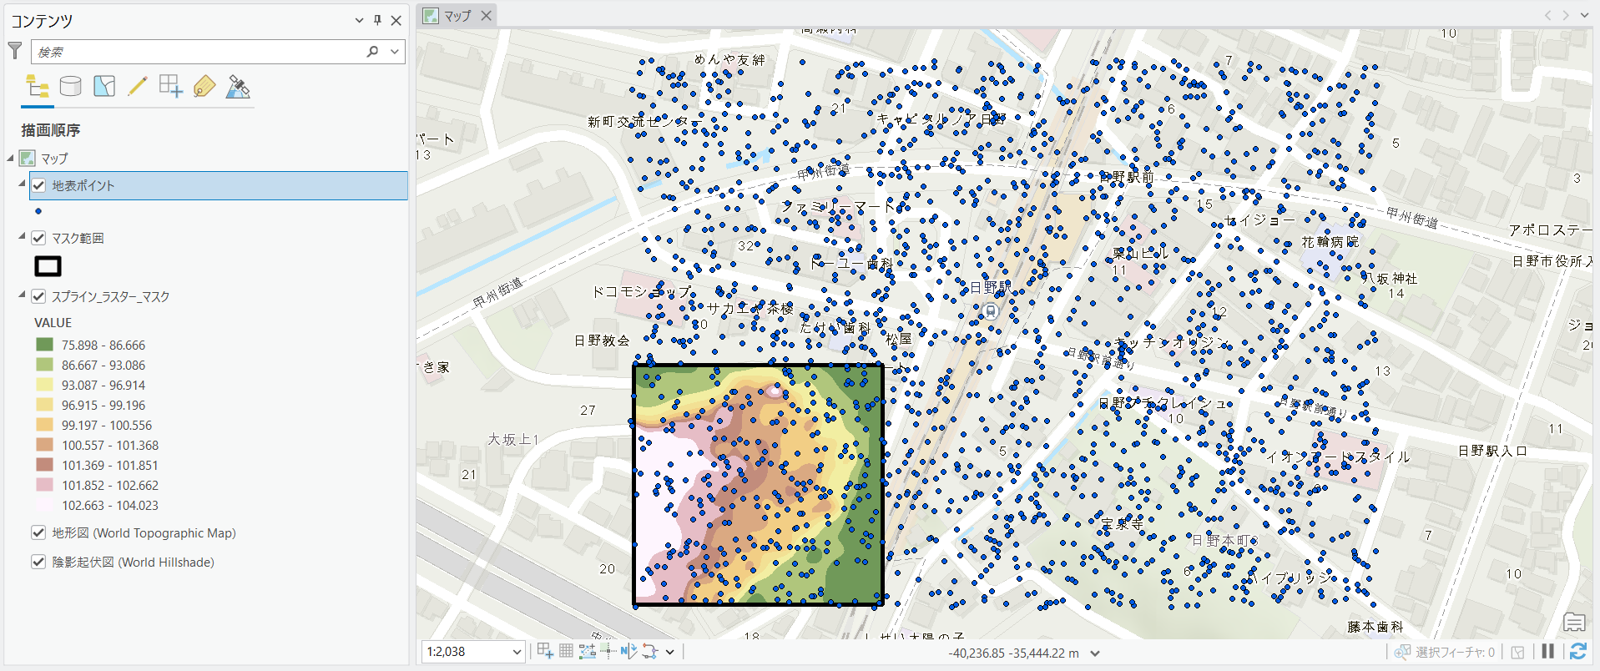Select the List By Labeling tag icon
The image size is (1600, 671).
pyautogui.click(x=204, y=87)
